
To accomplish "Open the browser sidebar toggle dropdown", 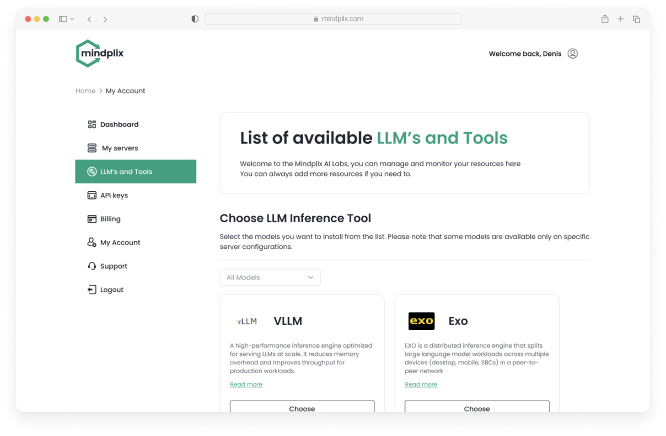I will (x=65, y=19).
